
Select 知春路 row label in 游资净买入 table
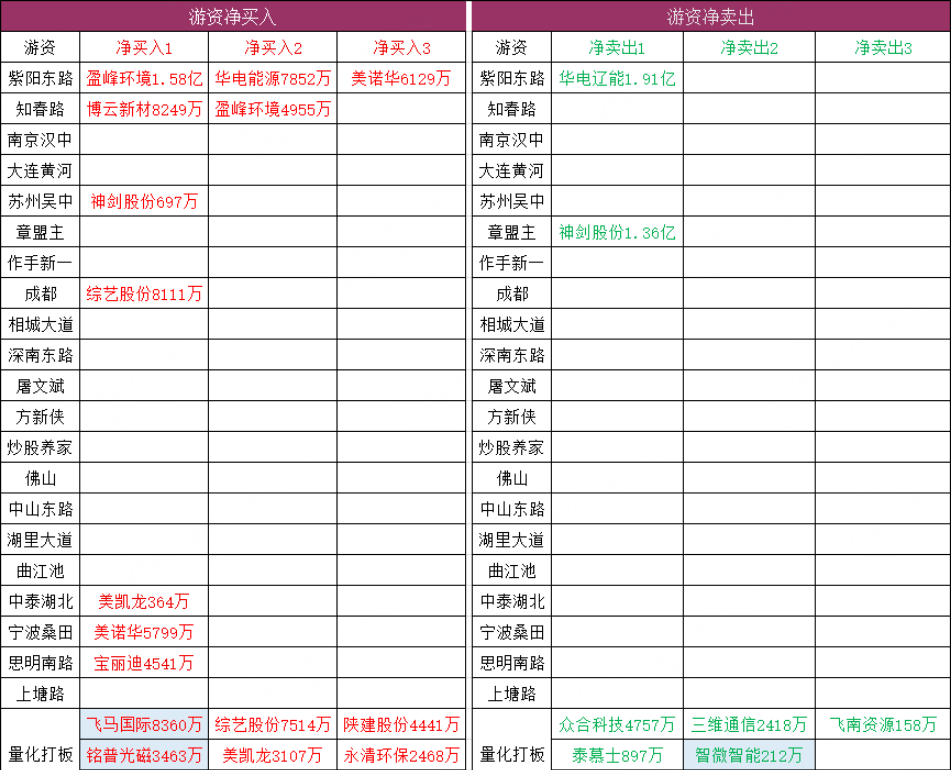(40, 109)
